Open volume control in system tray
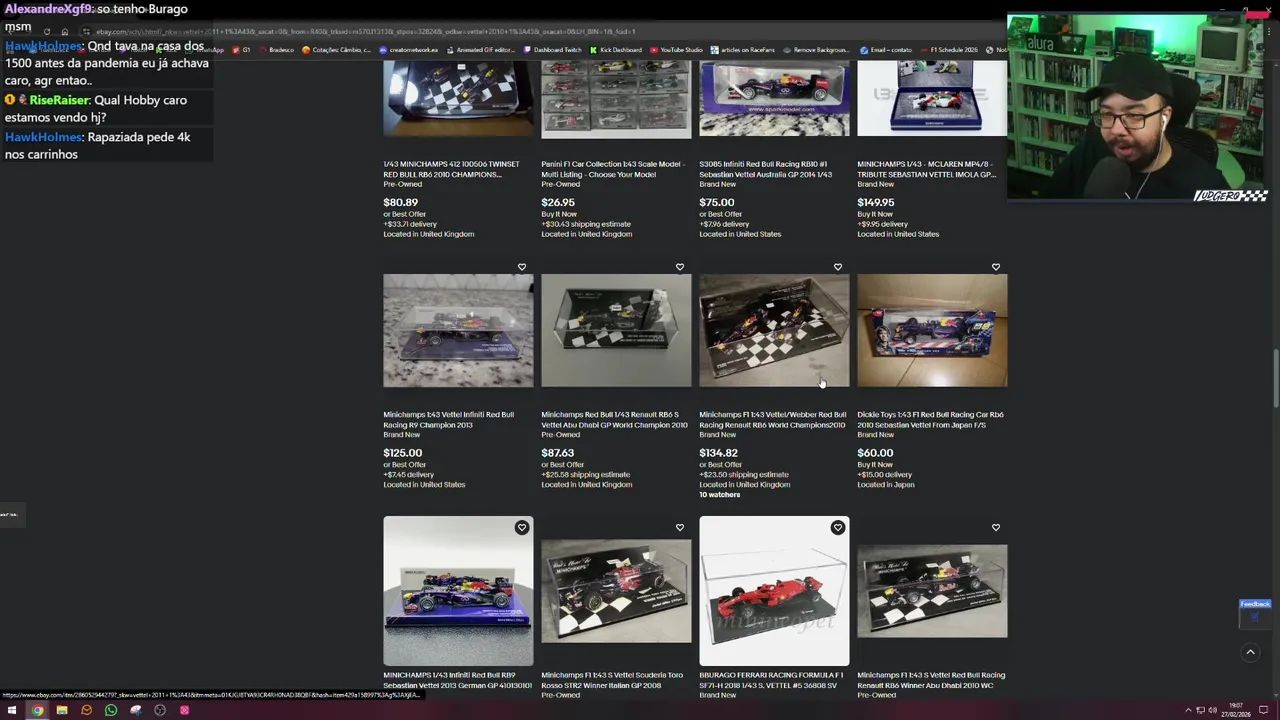Screen dimensions: 1280x720 pos(1213,710)
